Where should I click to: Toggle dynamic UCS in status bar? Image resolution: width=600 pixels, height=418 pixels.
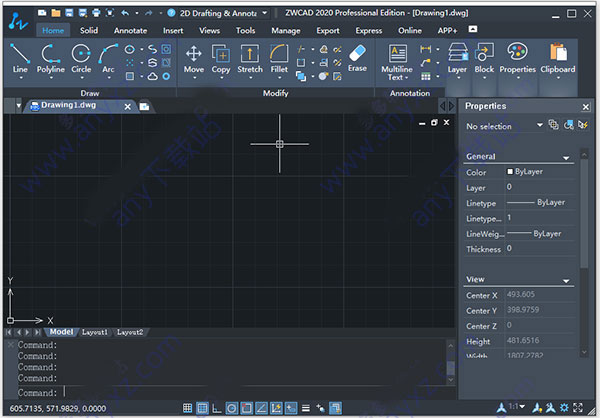276,408
